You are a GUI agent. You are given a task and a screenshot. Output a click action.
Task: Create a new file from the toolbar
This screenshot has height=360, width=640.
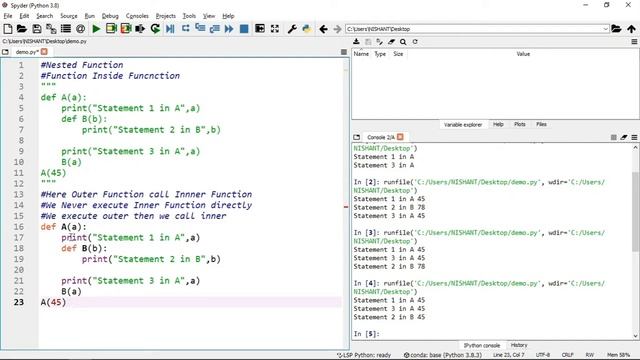point(8,29)
